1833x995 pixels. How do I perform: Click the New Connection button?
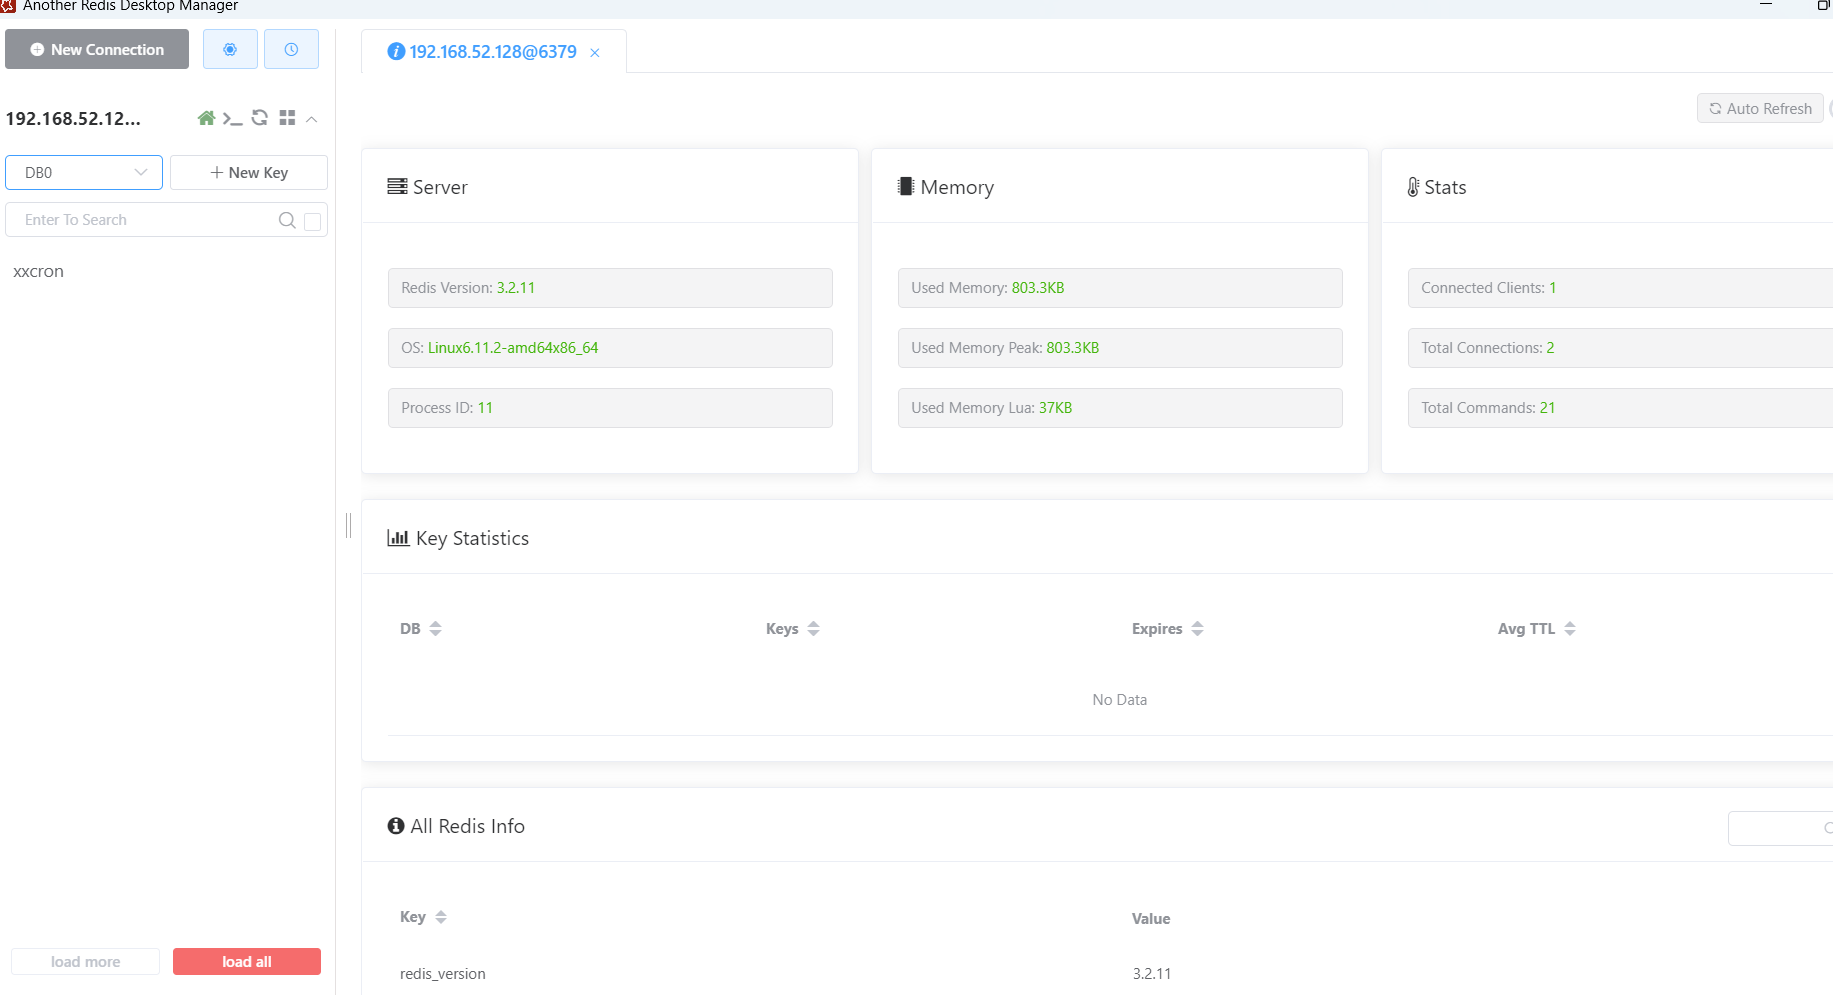(x=97, y=49)
